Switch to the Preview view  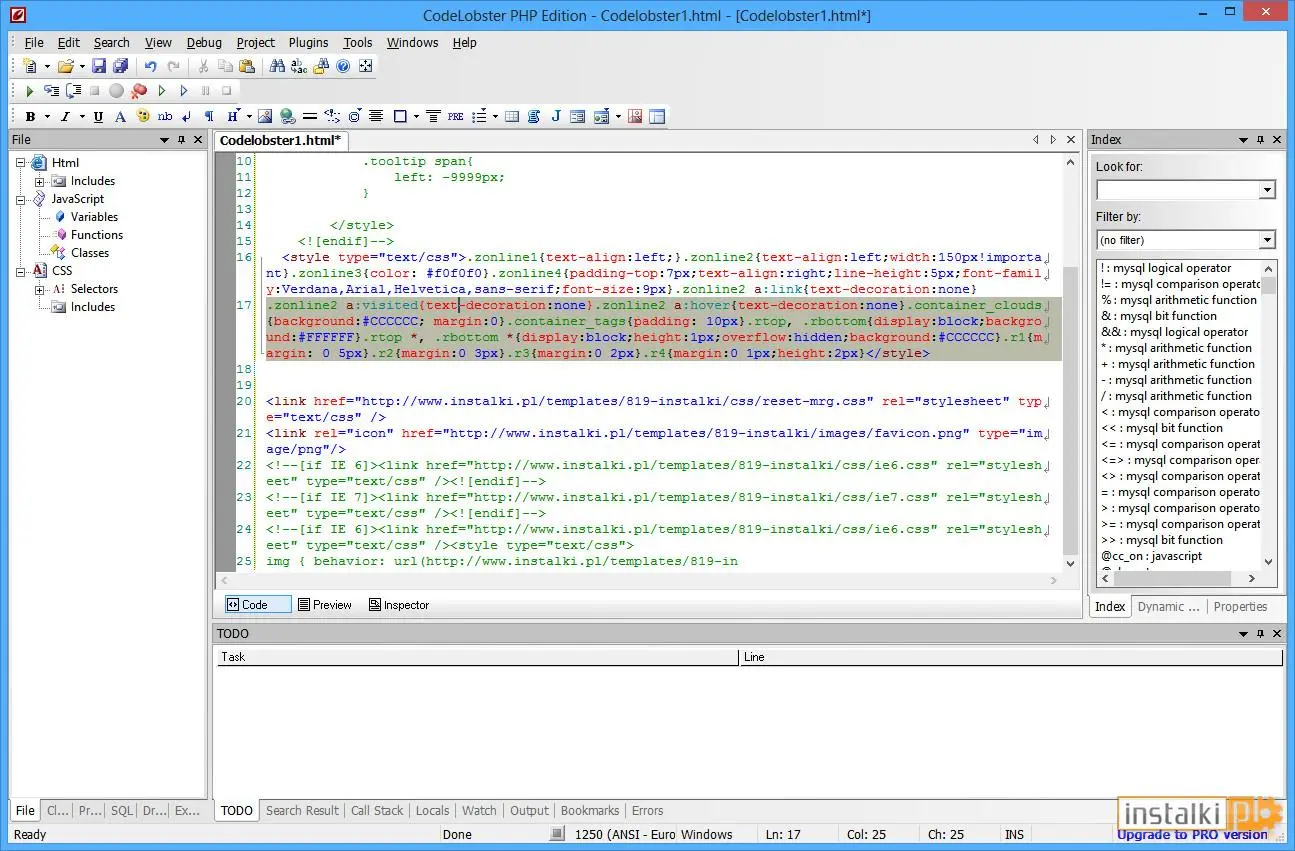(x=325, y=605)
